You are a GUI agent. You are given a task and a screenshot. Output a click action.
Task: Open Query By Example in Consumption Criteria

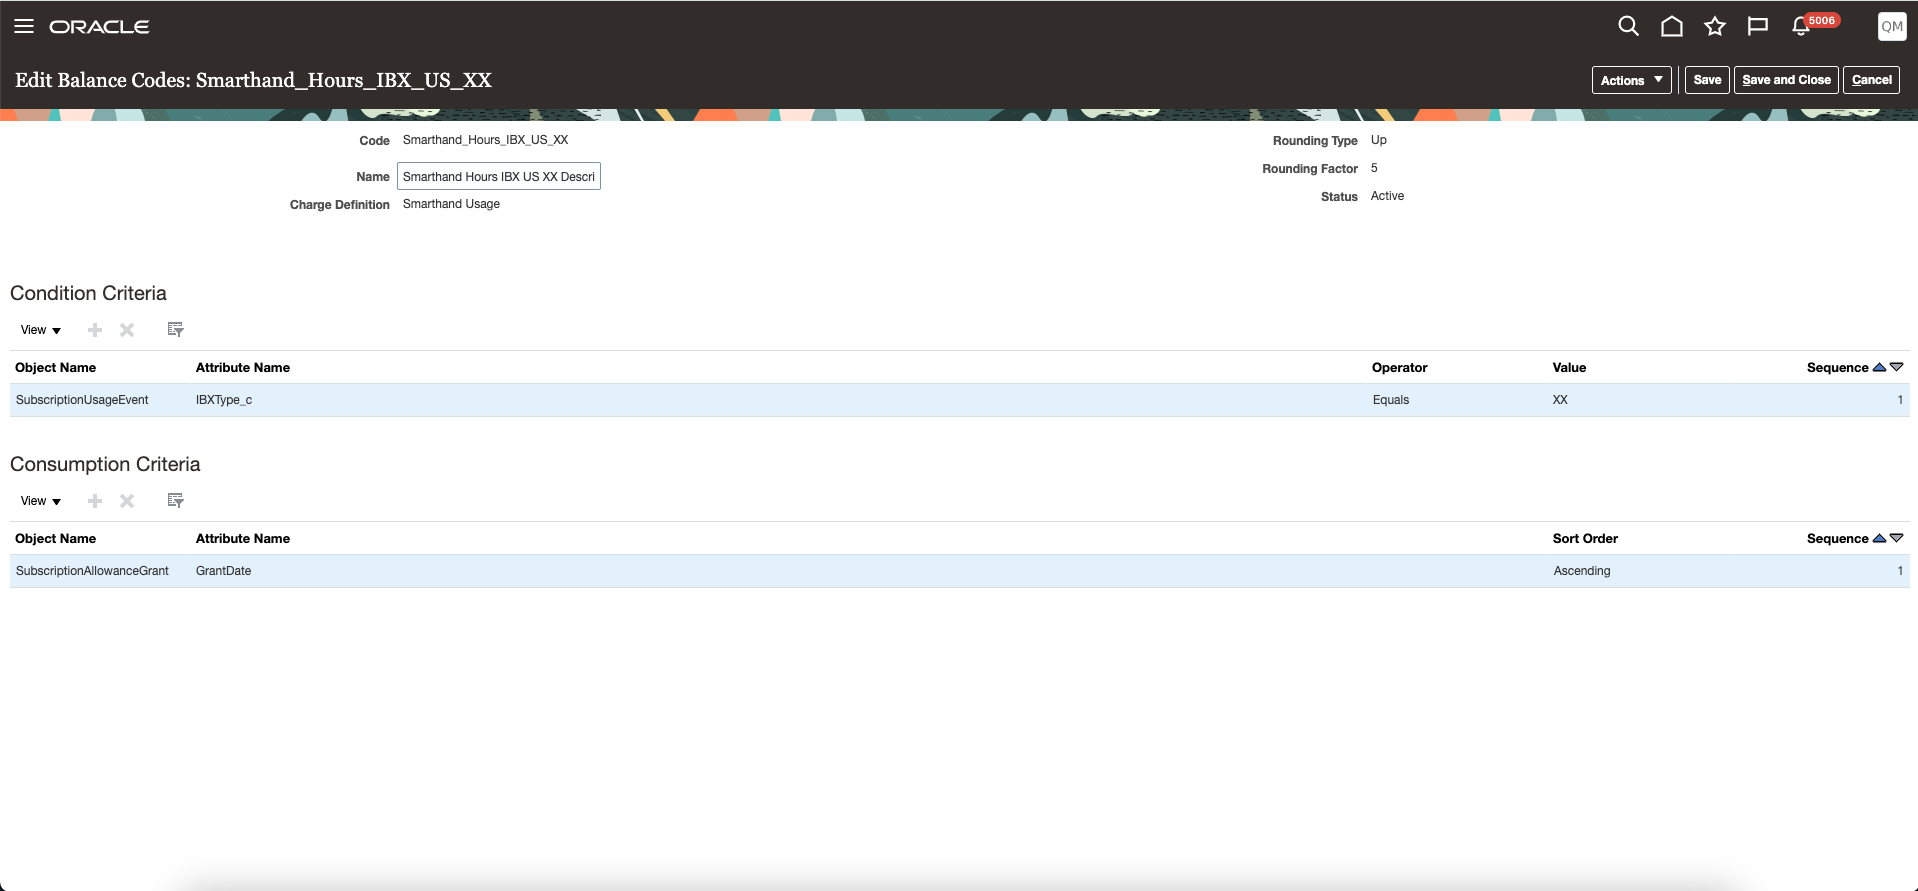(176, 500)
